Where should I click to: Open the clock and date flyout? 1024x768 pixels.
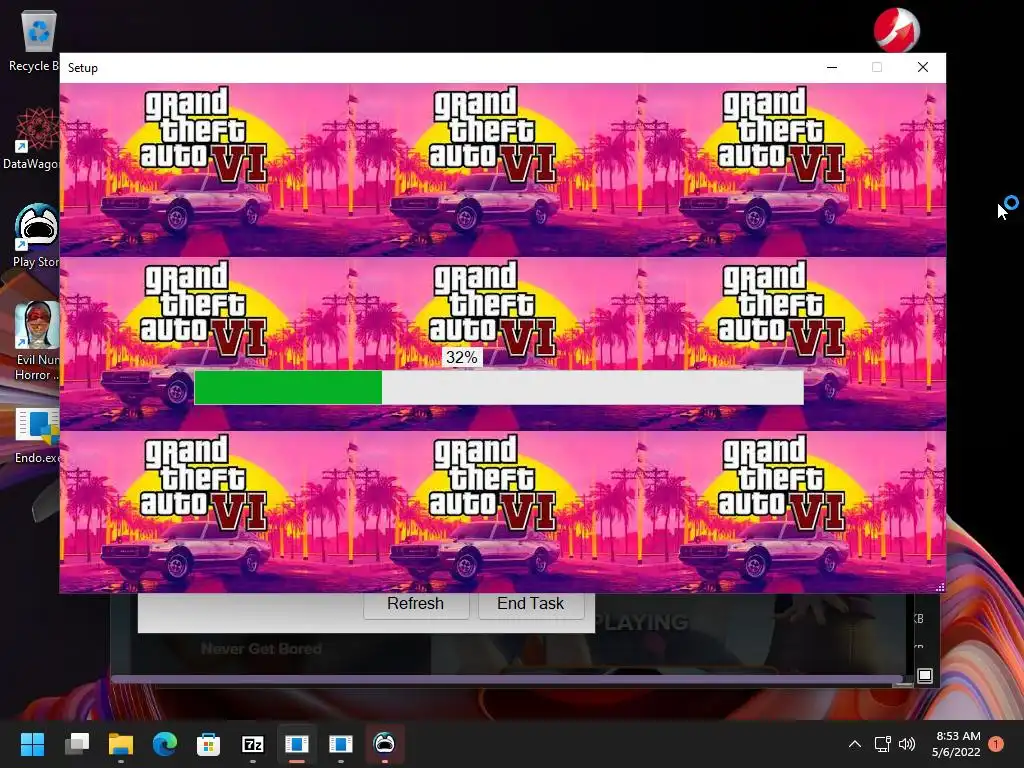click(956, 744)
